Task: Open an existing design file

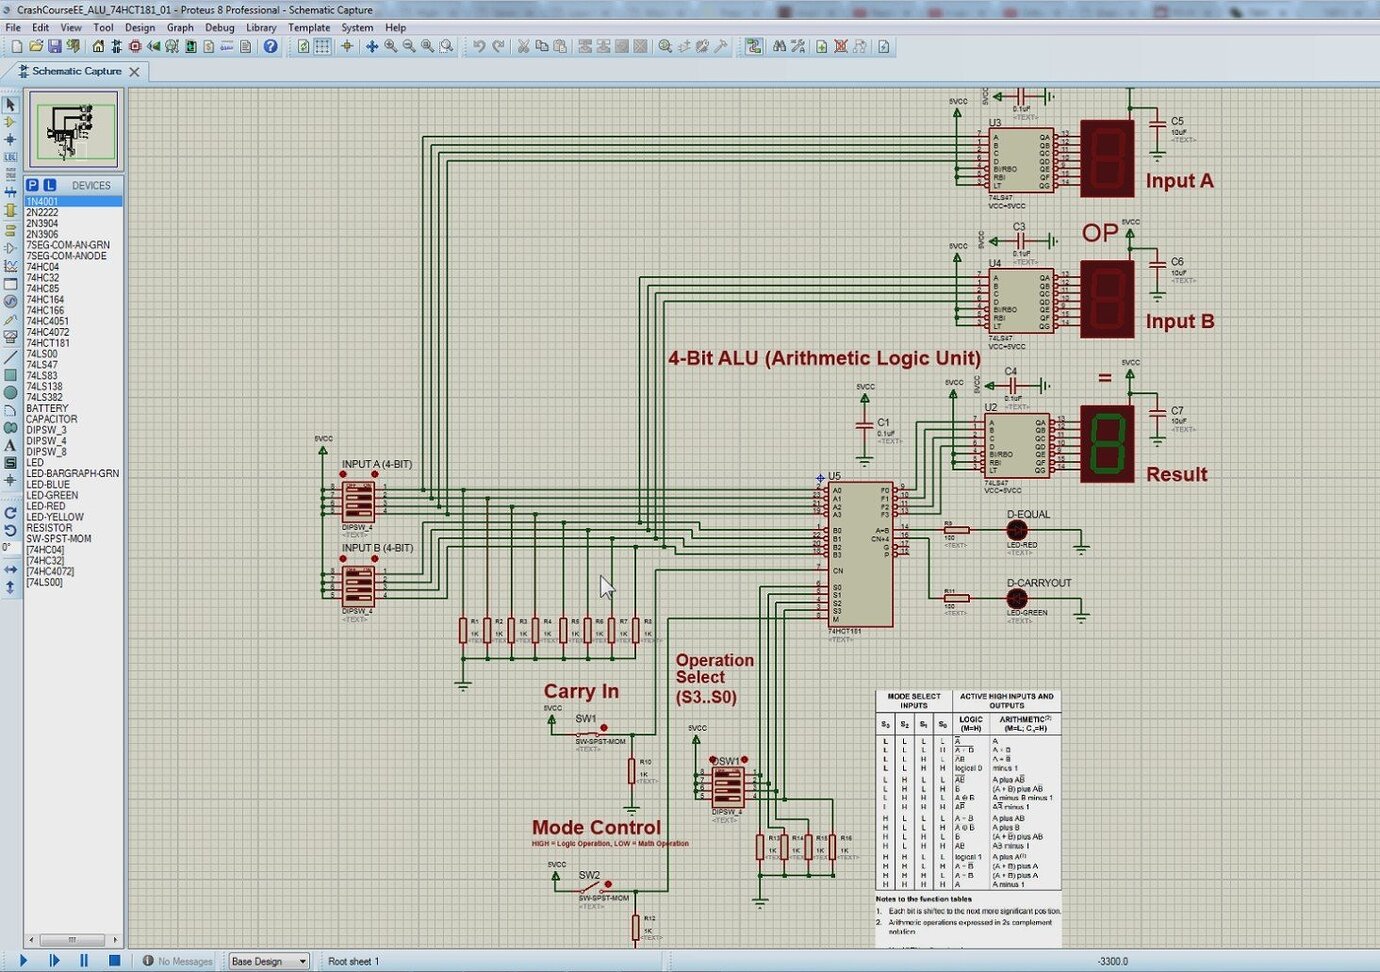Action: [35, 46]
